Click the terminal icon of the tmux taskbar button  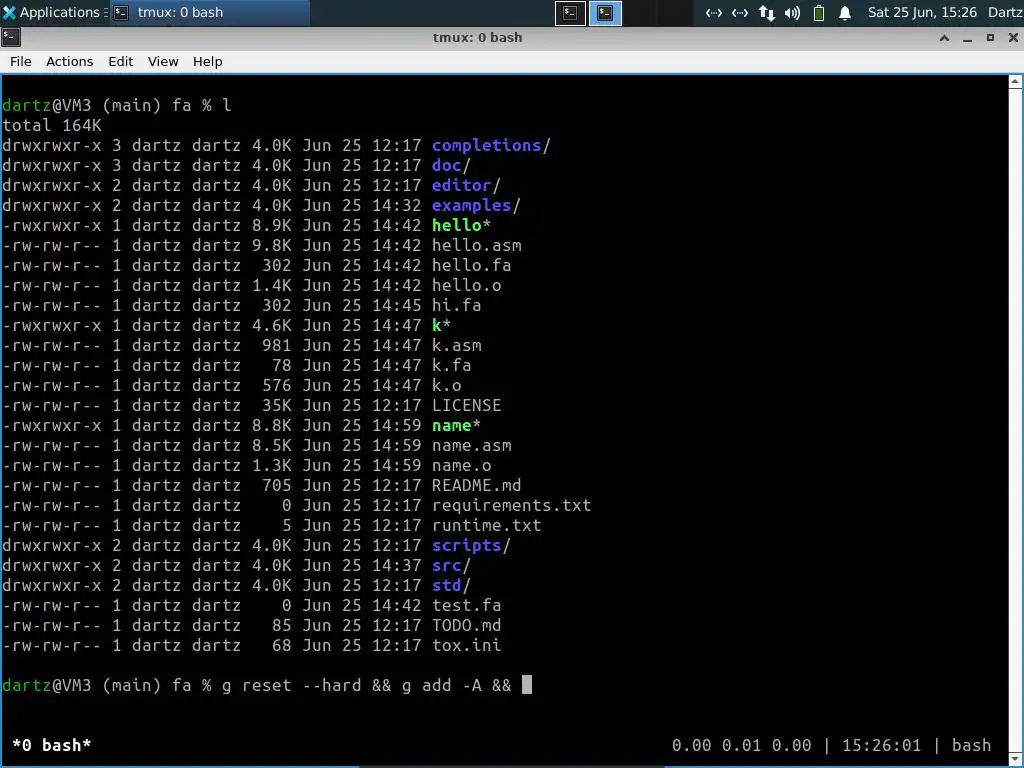(121, 13)
